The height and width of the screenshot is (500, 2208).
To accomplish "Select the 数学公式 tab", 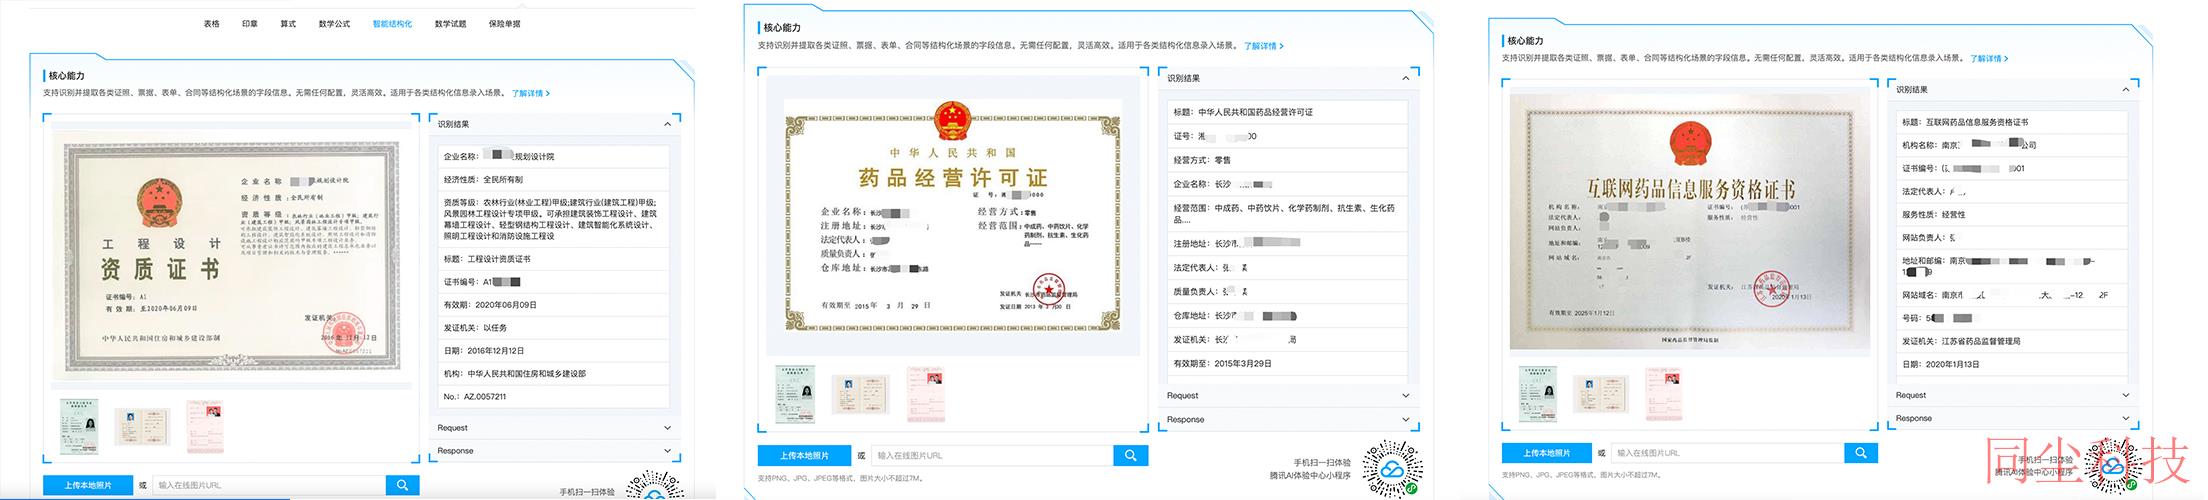I will pyautogui.click(x=334, y=24).
